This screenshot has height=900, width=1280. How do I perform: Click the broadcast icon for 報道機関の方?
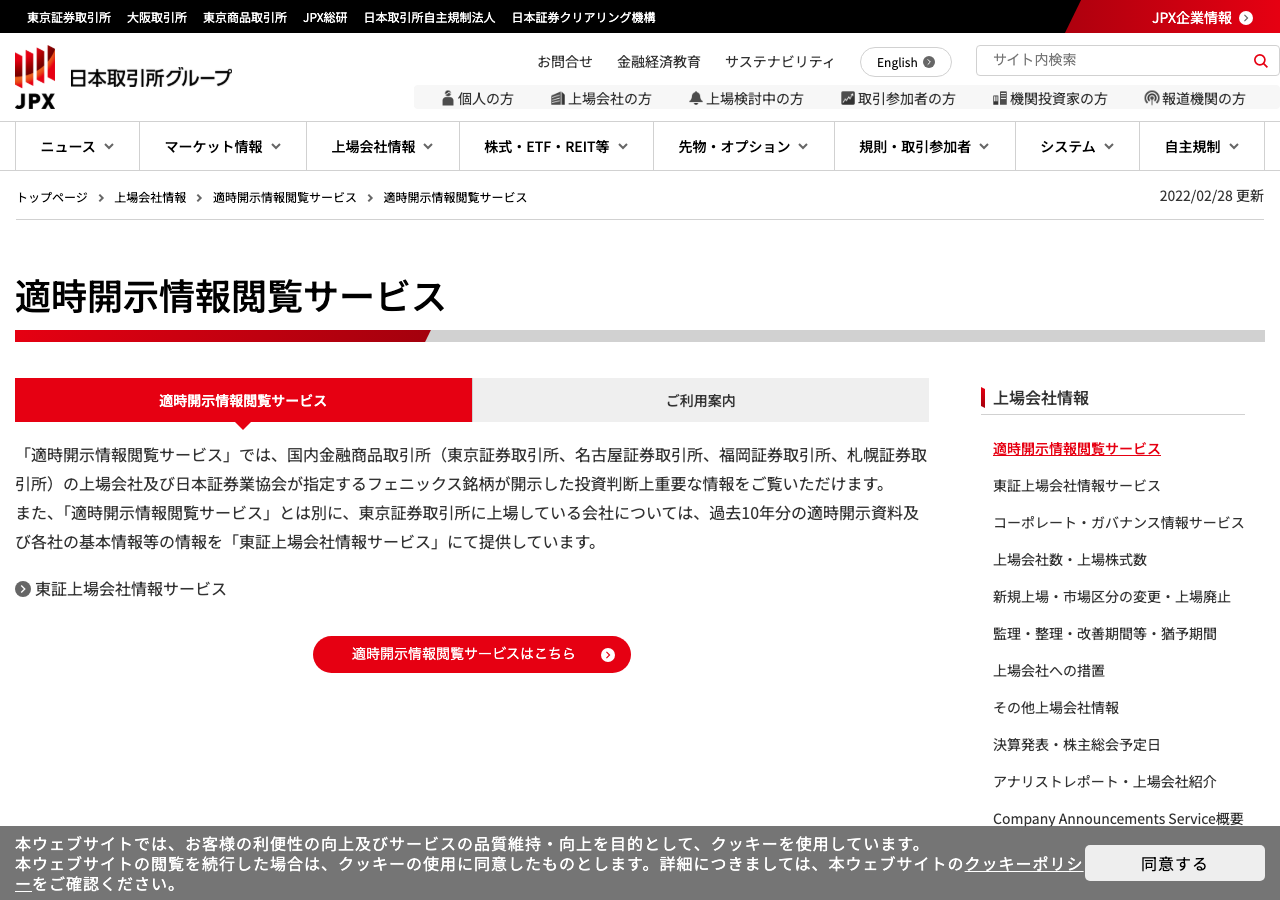coord(1152,98)
